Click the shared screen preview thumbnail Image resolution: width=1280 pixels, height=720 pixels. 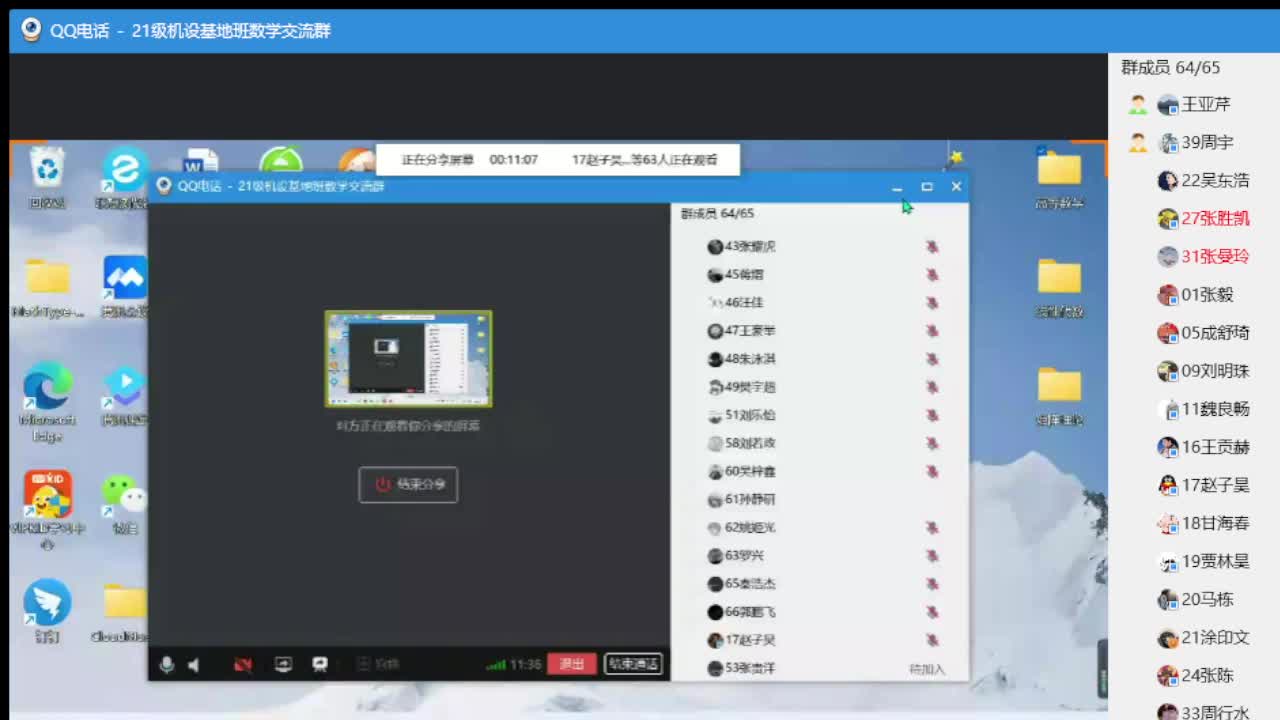click(x=408, y=358)
